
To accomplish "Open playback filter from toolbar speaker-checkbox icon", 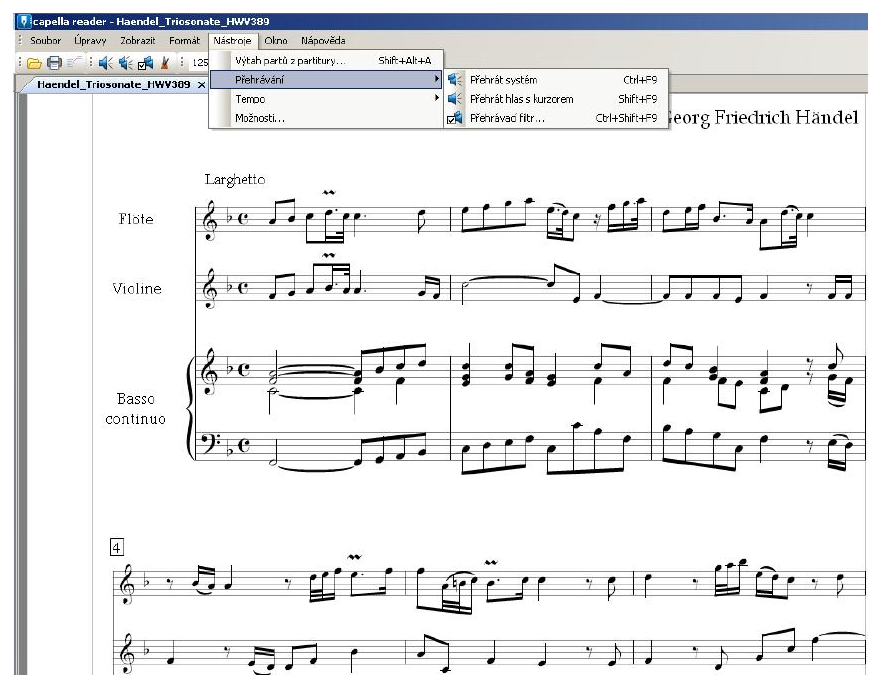I will coord(146,63).
